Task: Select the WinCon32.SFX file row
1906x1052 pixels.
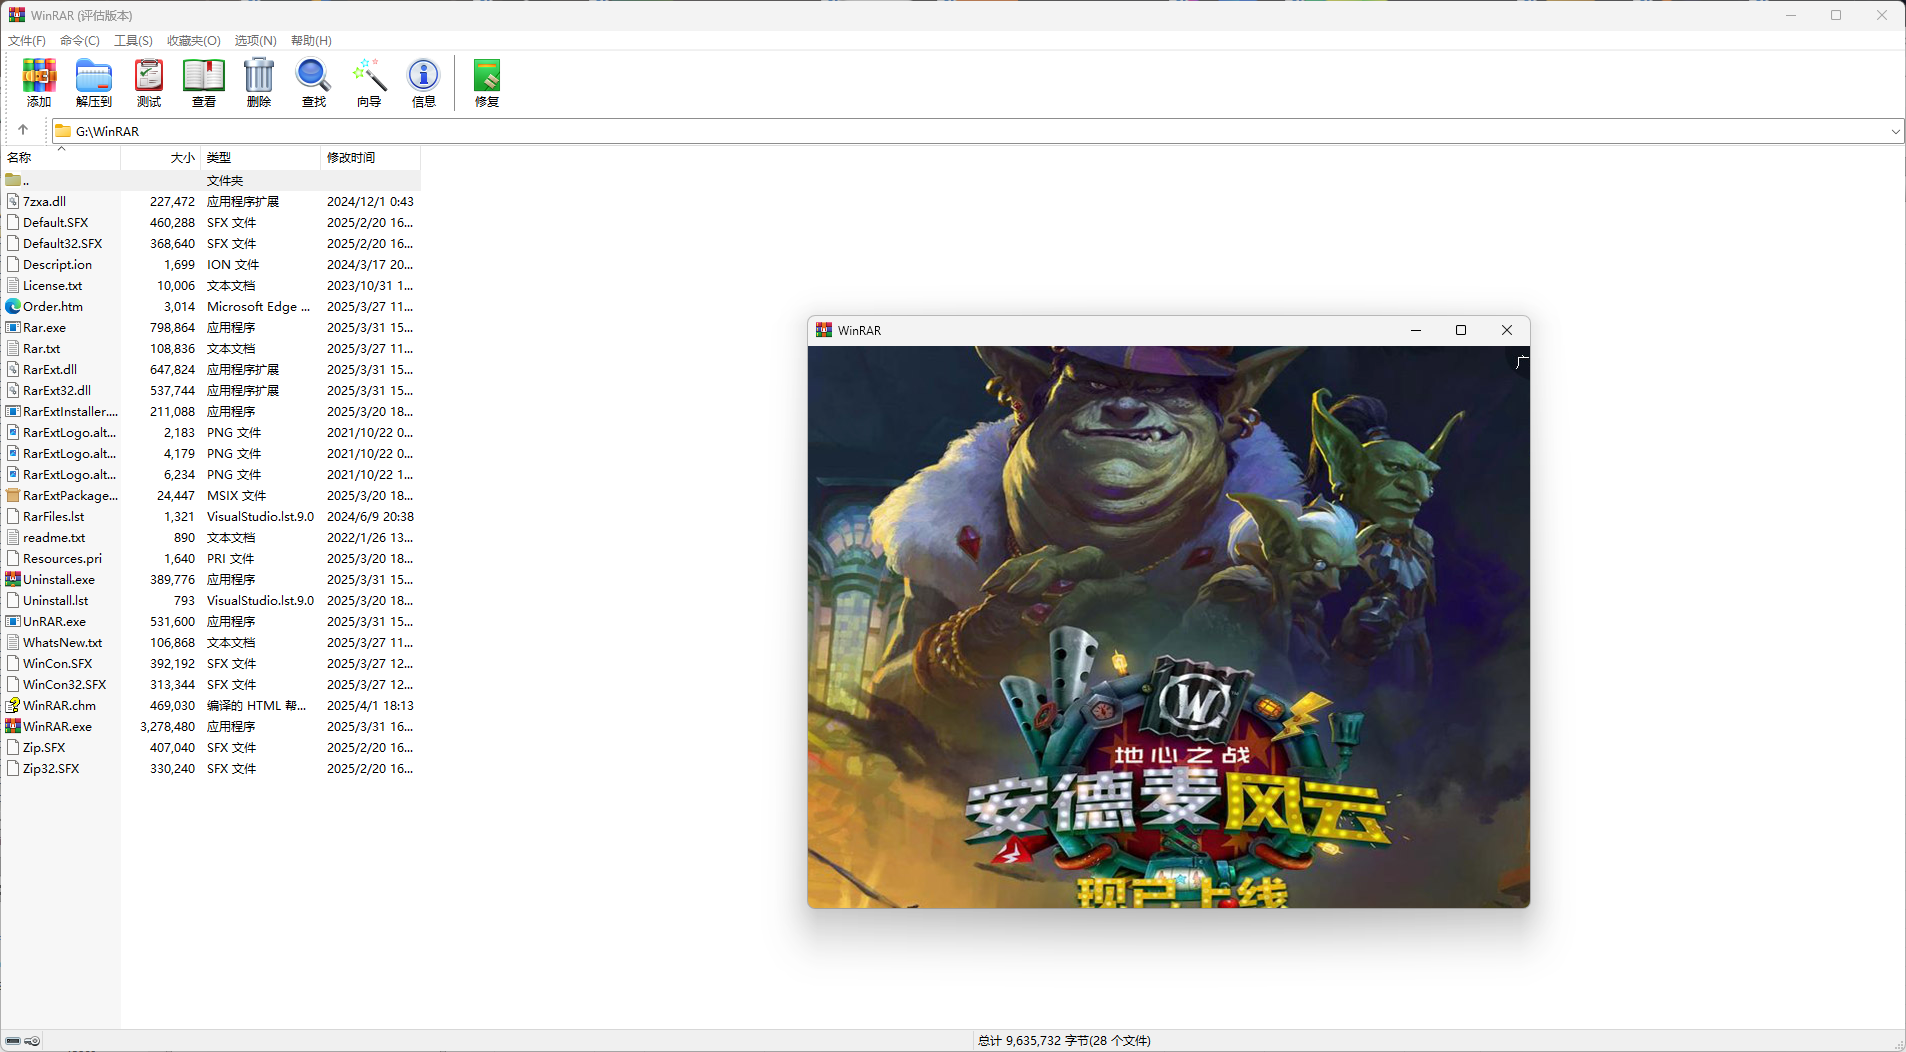Action: (x=210, y=684)
